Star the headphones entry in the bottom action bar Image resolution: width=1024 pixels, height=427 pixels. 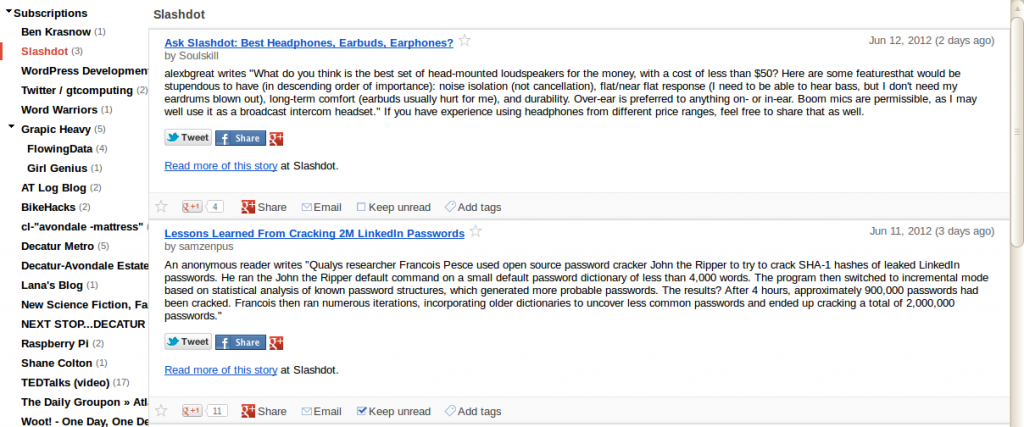click(x=161, y=207)
